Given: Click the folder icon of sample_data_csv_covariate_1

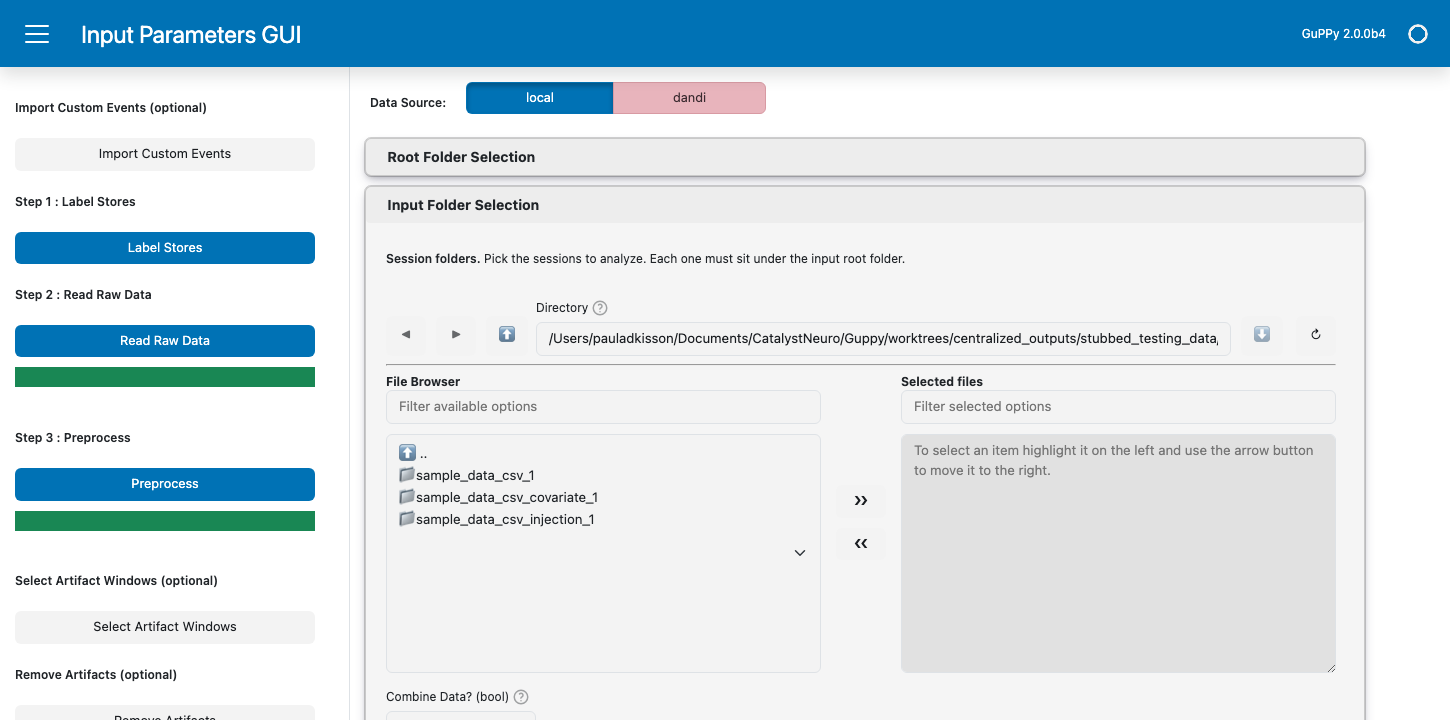Looking at the screenshot, I should pos(406,497).
